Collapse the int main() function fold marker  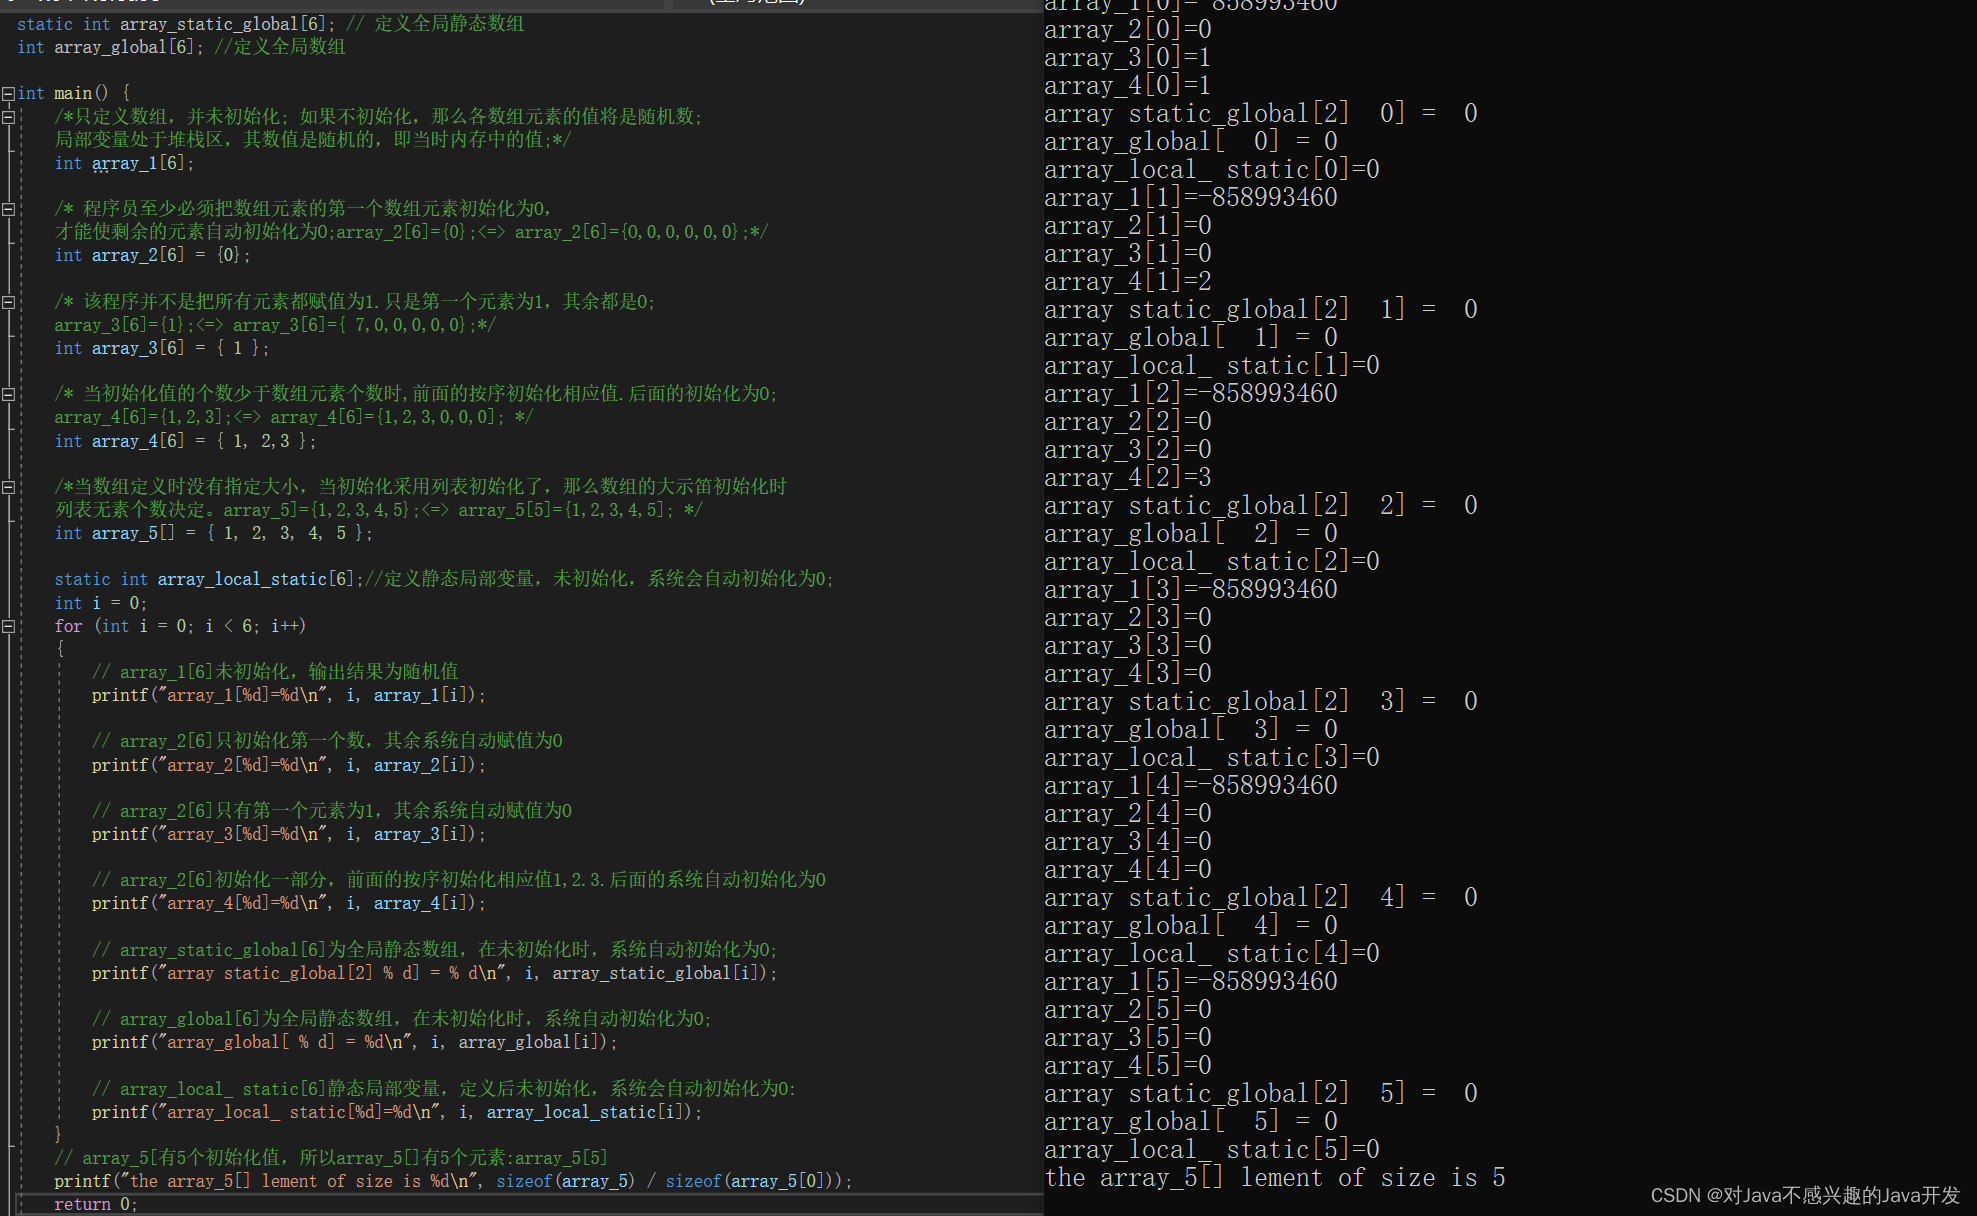coord(8,94)
